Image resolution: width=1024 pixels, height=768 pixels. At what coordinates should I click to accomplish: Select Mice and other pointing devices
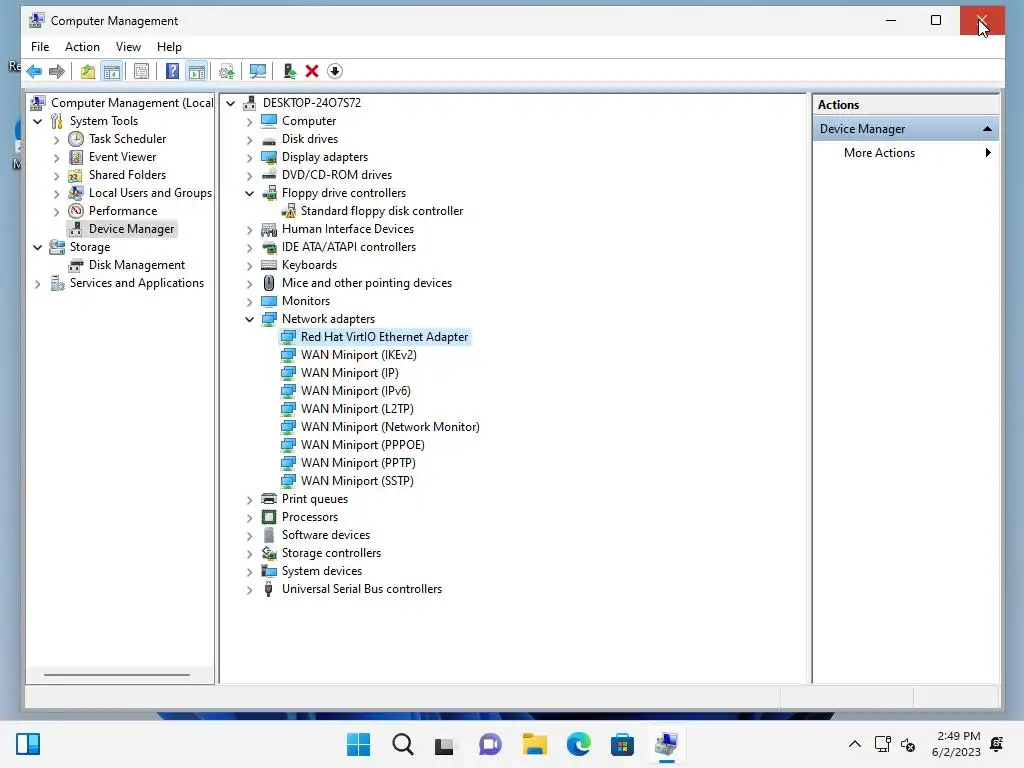coord(367,283)
